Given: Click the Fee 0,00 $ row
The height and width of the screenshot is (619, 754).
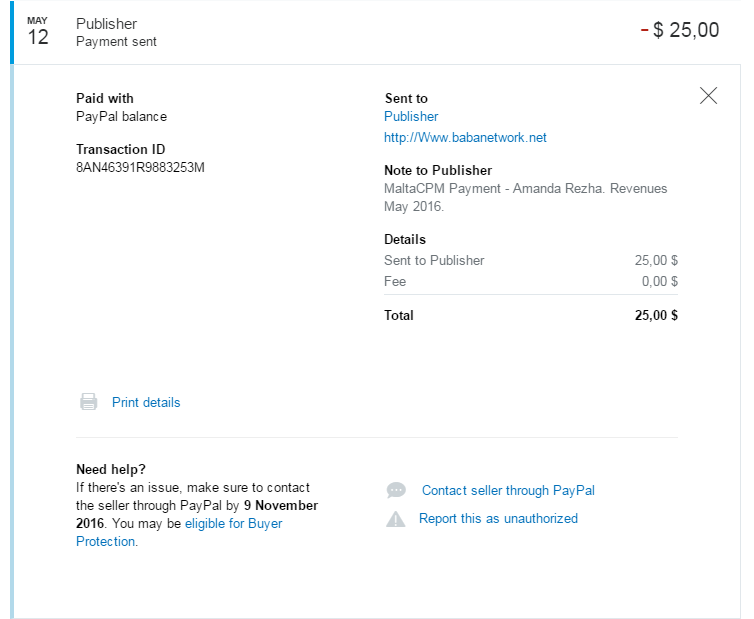Looking at the screenshot, I should 531,281.
